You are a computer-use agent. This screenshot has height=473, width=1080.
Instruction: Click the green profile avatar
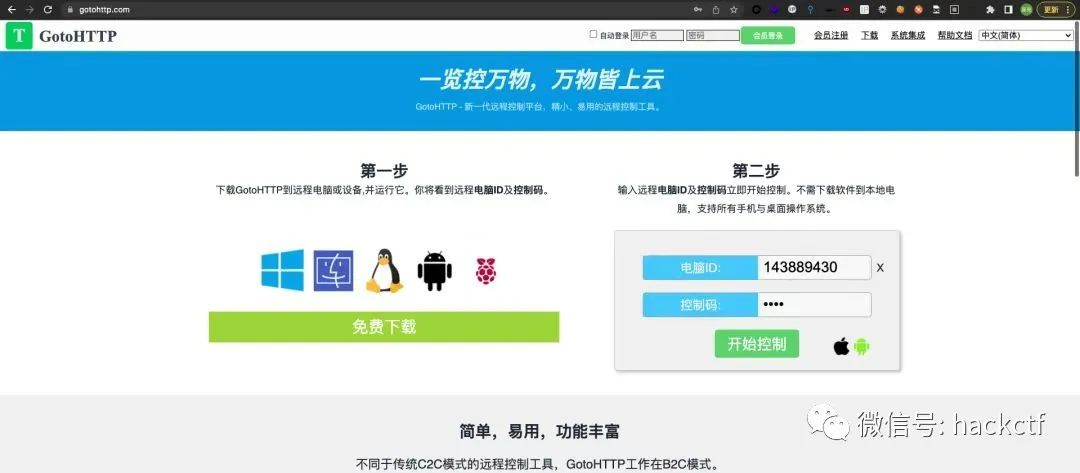[x=1026, y=10]
